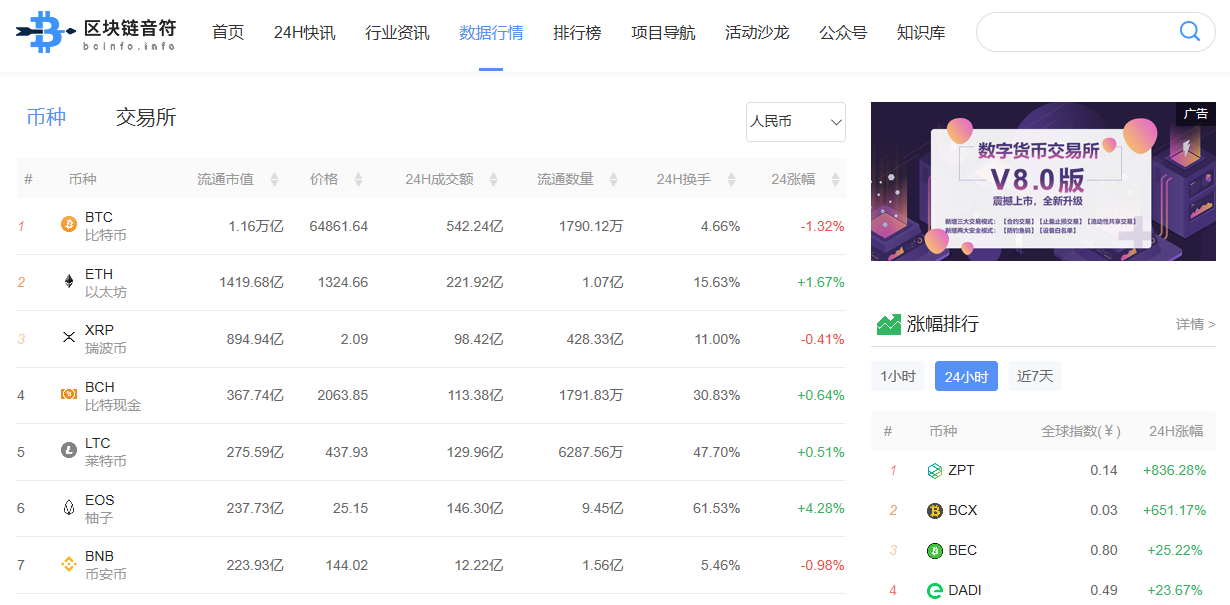Viewport: 1230px width, 605px height.
Task: Click the 瑞波币 coin name link
Action: tap(106, 348)
